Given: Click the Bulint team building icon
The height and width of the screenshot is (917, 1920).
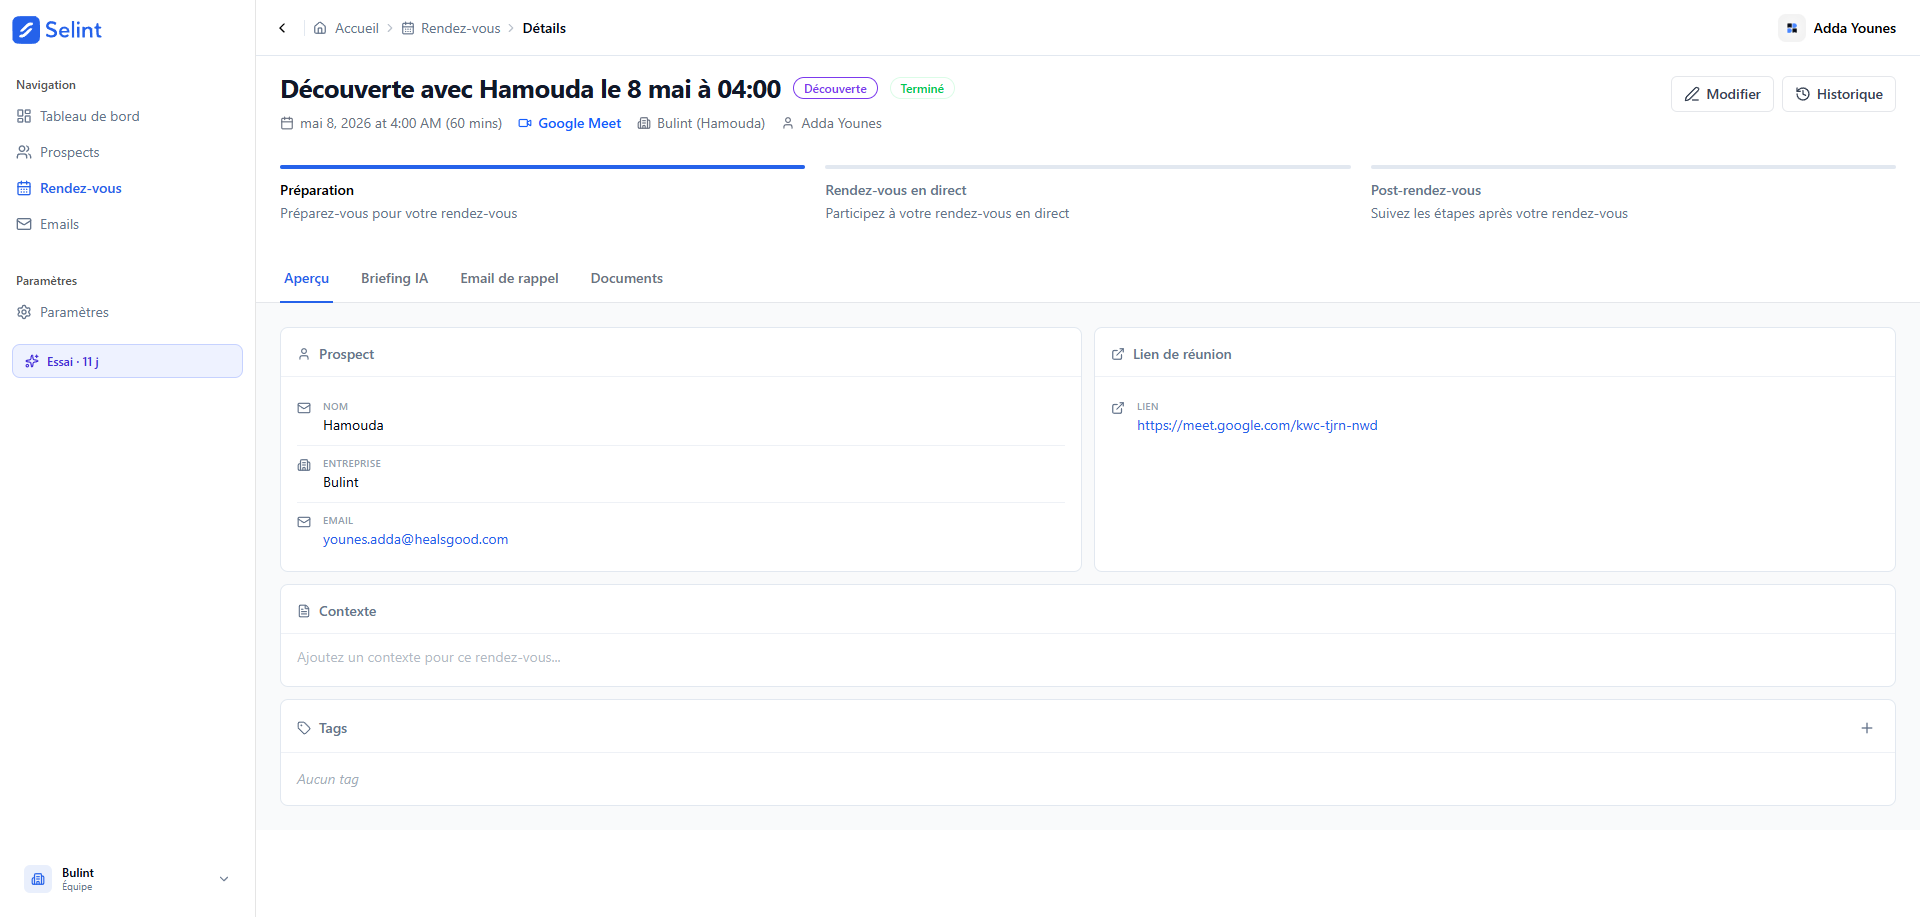Looking at the screenshot, I should point(38,879).
